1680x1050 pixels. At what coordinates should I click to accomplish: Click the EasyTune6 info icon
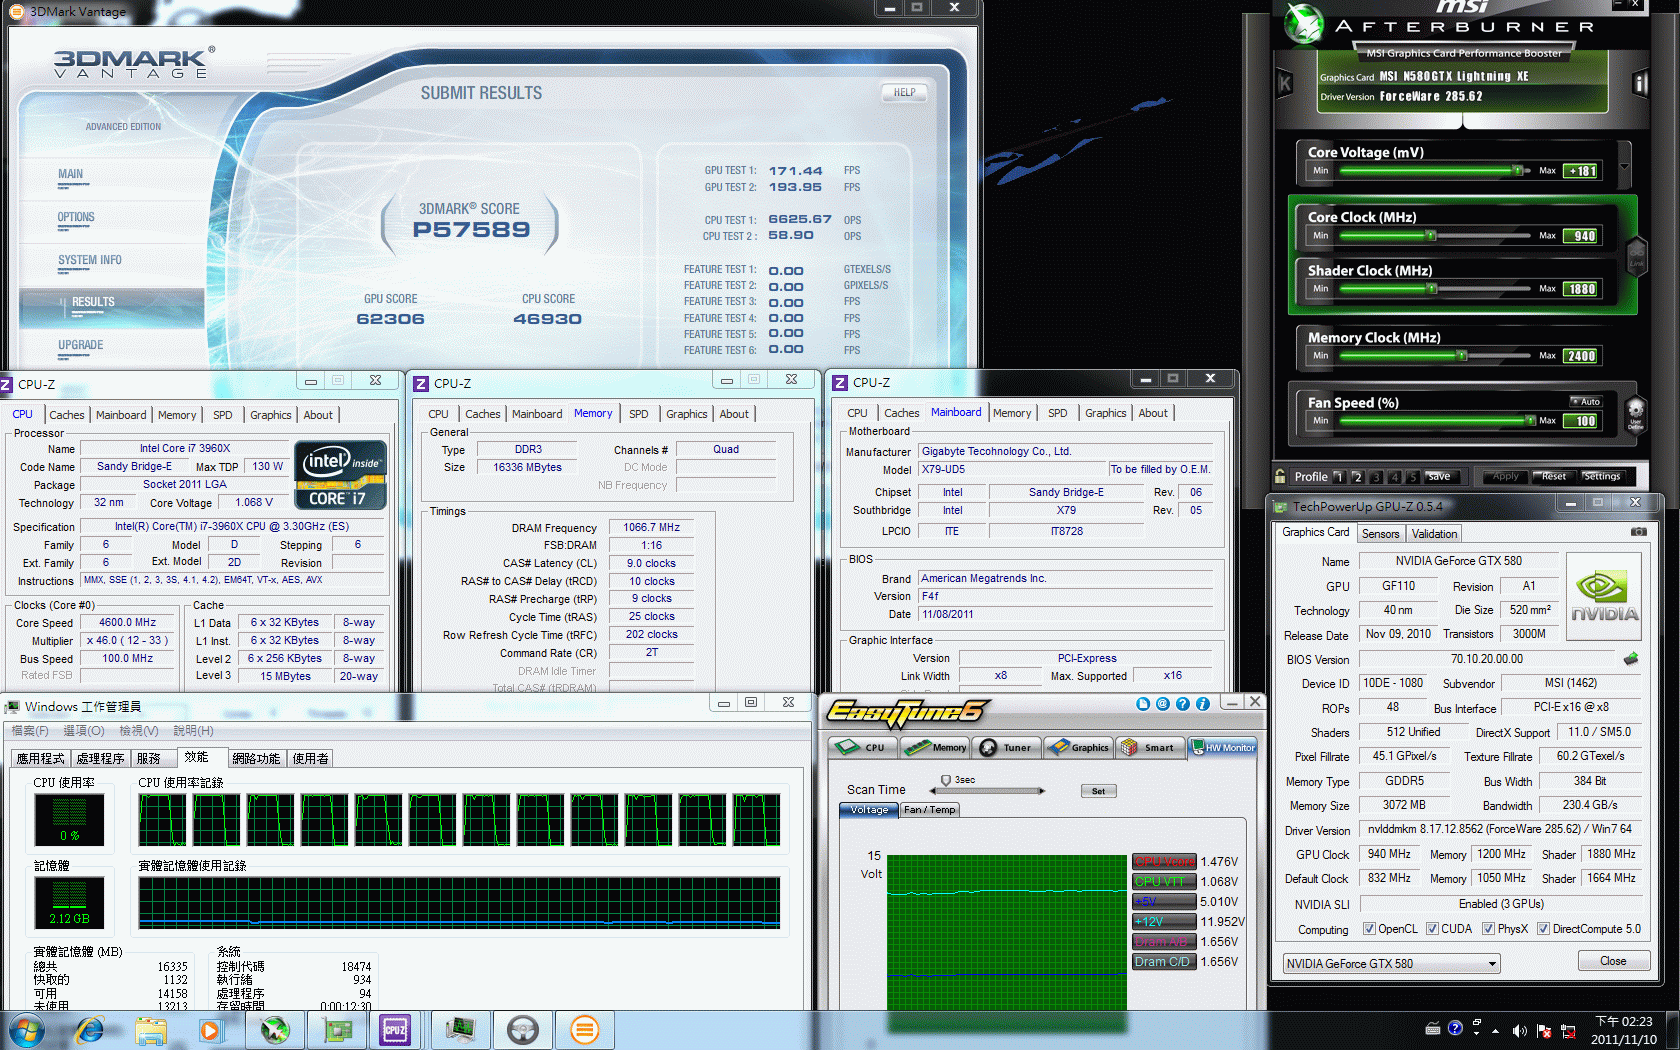1203,704
